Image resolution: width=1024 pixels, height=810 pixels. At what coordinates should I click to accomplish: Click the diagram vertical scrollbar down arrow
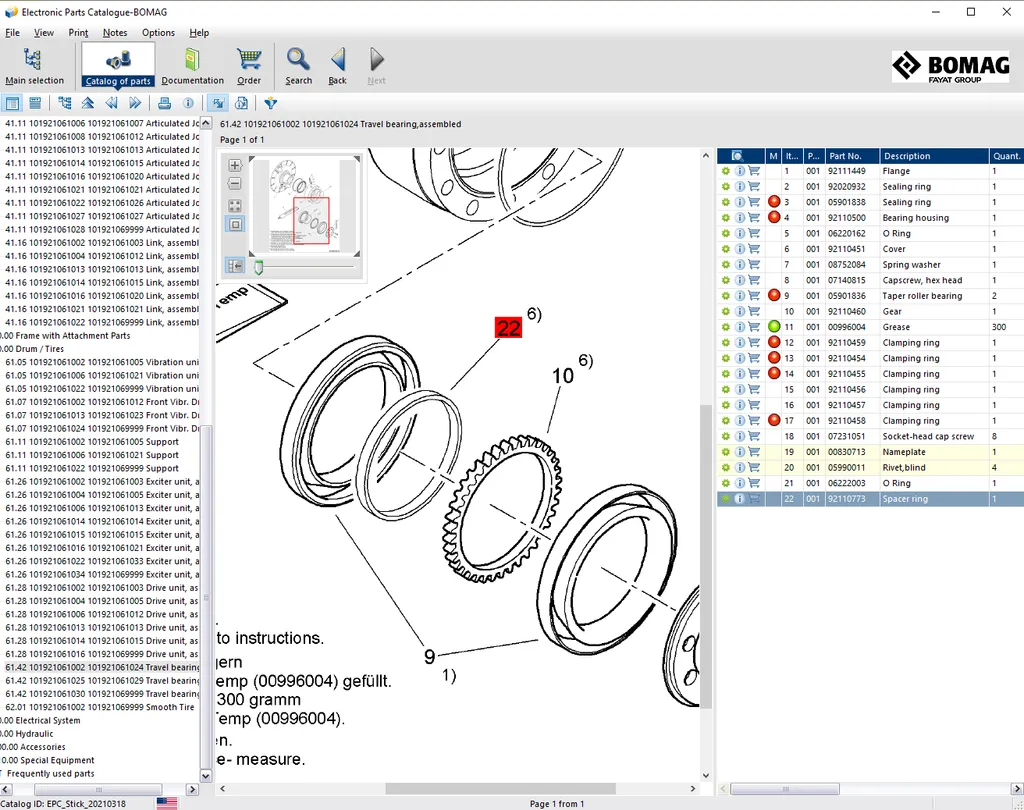(x=705, y=775)
